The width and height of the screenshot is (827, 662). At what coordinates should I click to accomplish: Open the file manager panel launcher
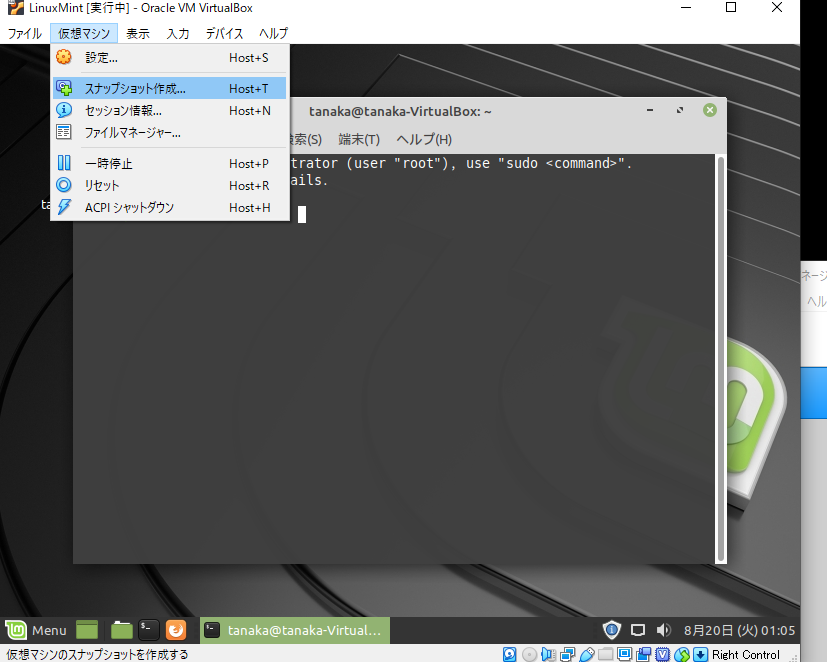click(122, 630)
